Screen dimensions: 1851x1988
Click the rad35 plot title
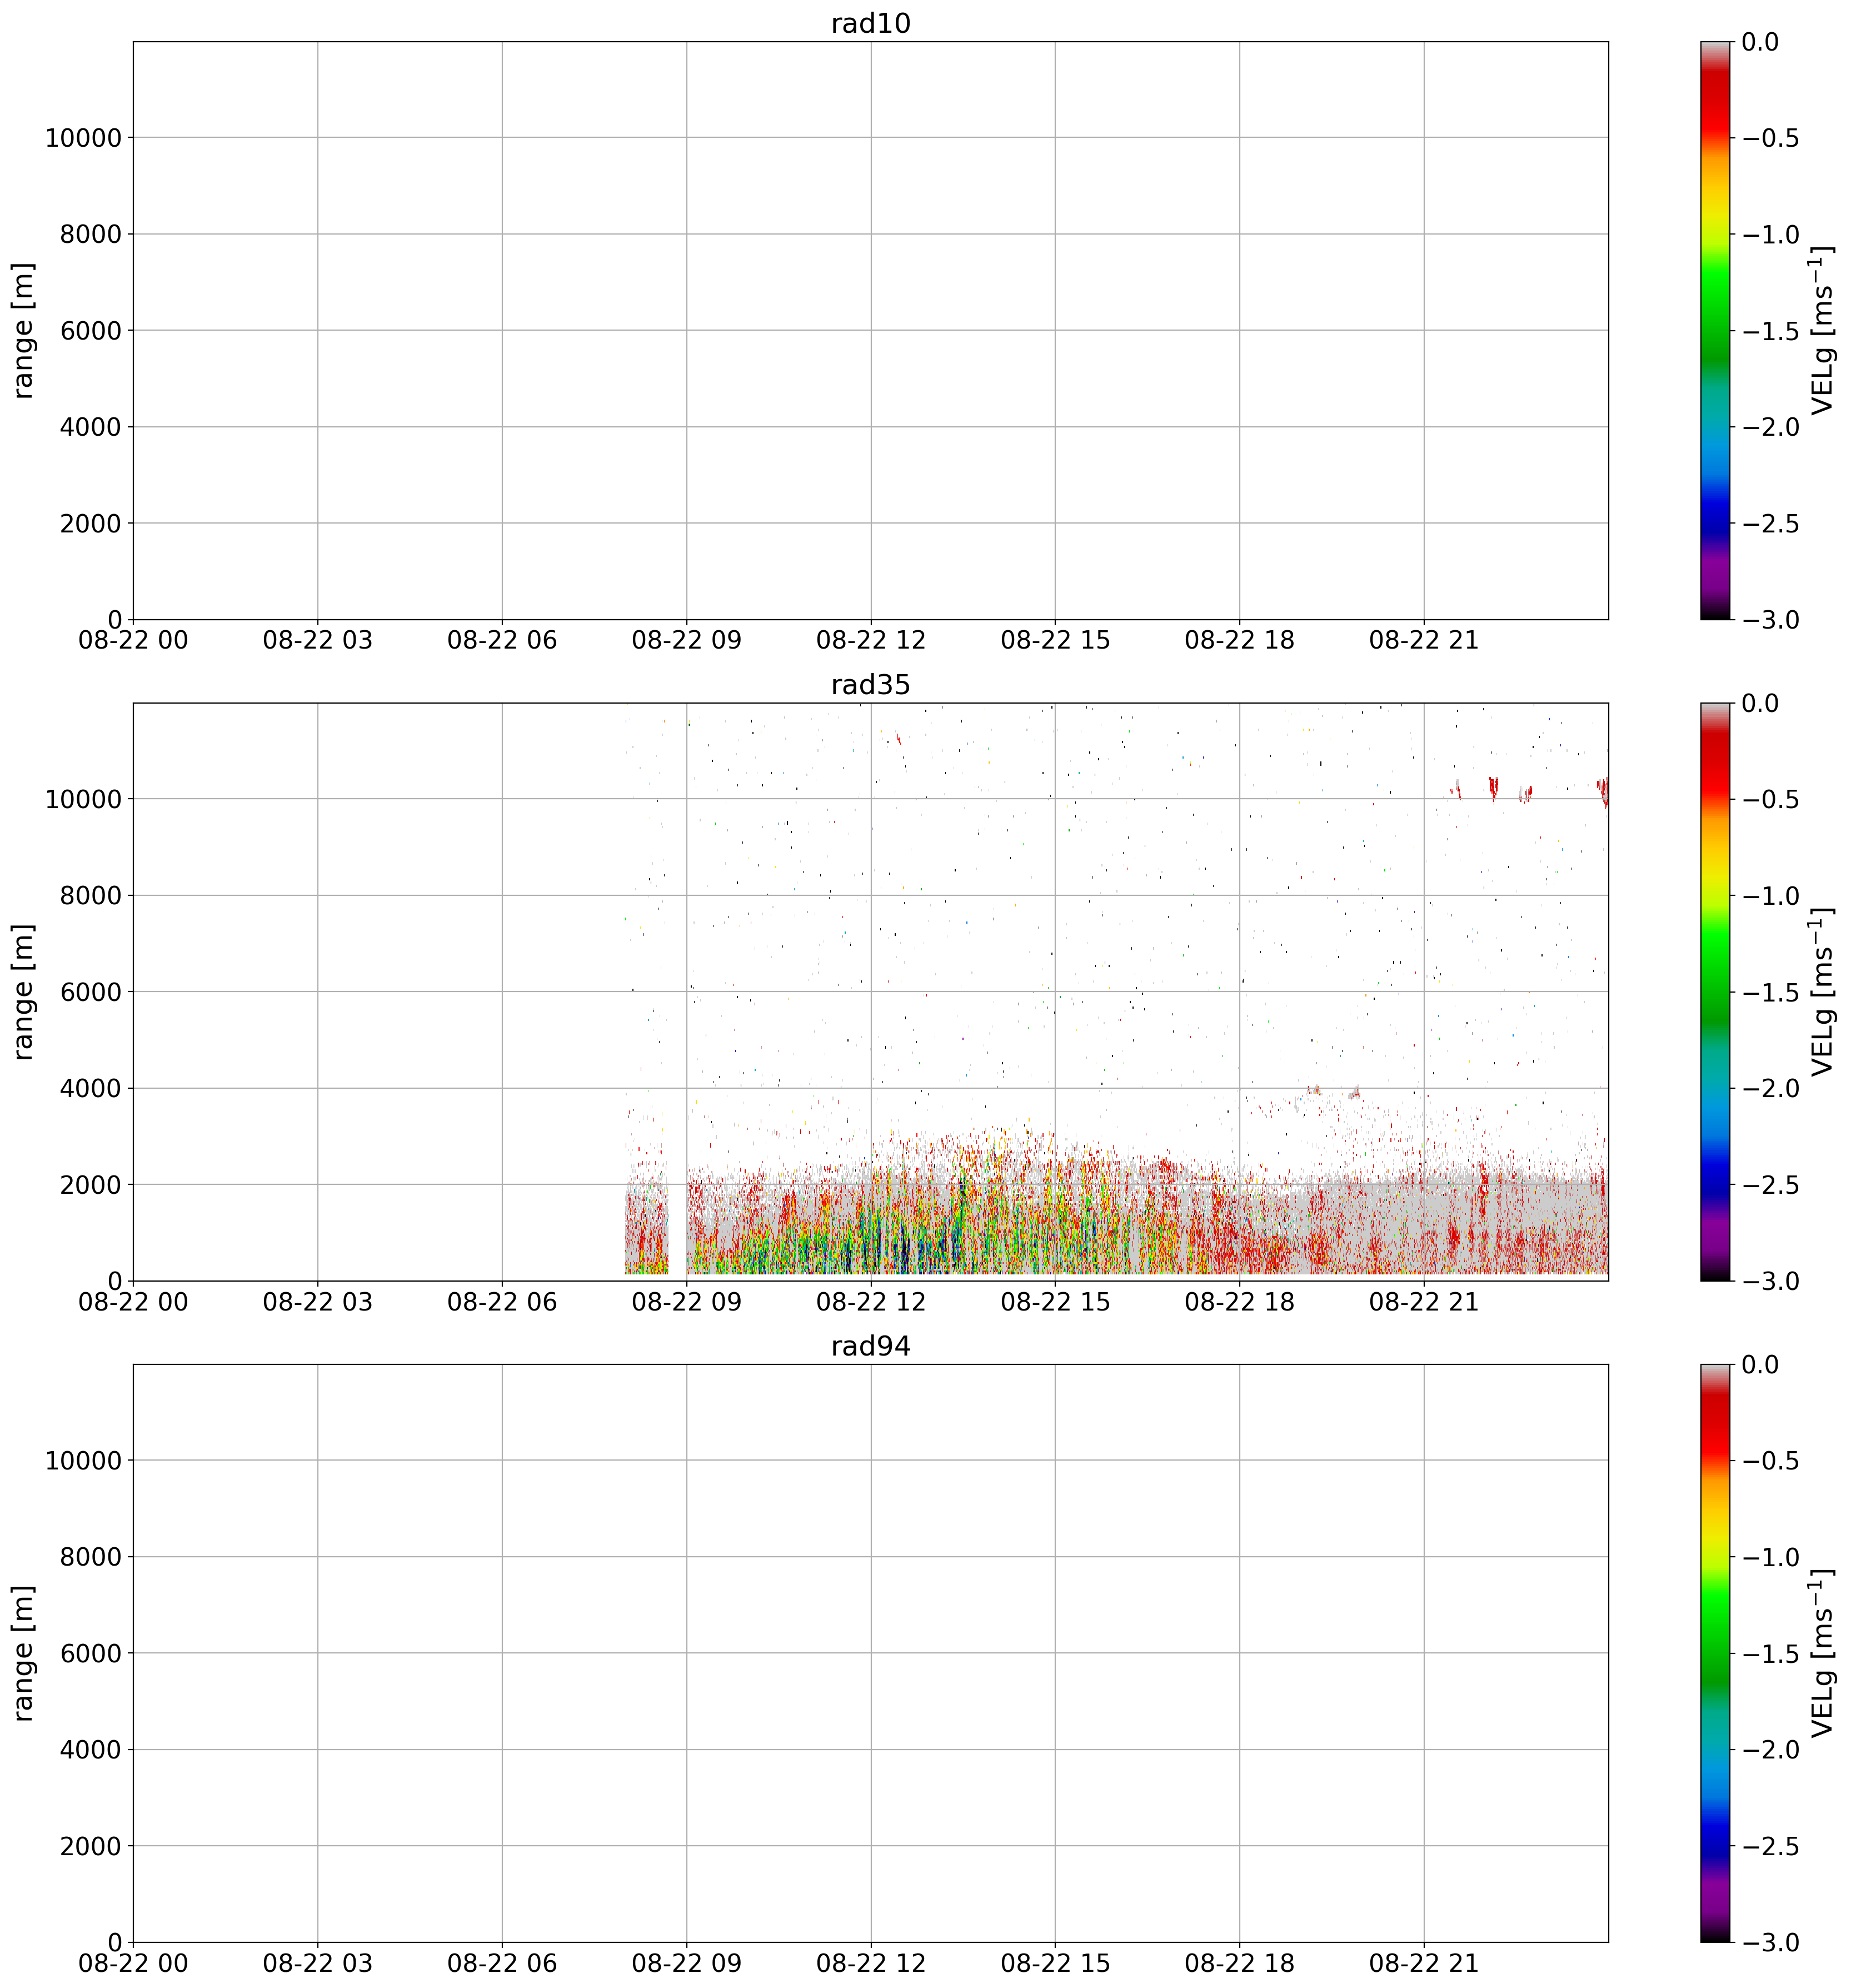(x=870, y=685)
